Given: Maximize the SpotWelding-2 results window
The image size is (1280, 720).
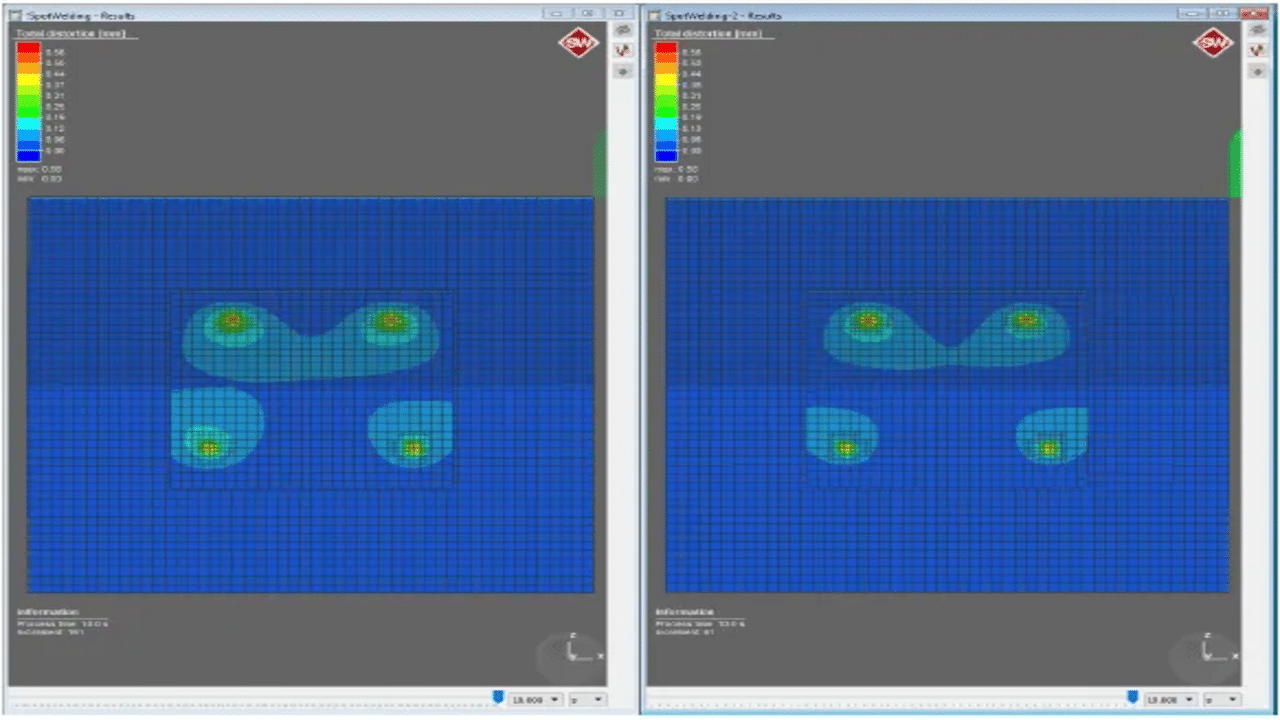Looking at the screenshot, I should pos(1222,14).
